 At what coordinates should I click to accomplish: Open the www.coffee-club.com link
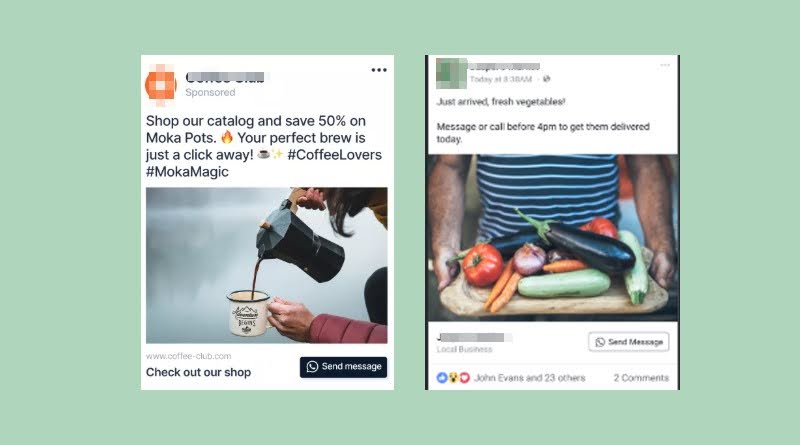click(x=188, y=356)
